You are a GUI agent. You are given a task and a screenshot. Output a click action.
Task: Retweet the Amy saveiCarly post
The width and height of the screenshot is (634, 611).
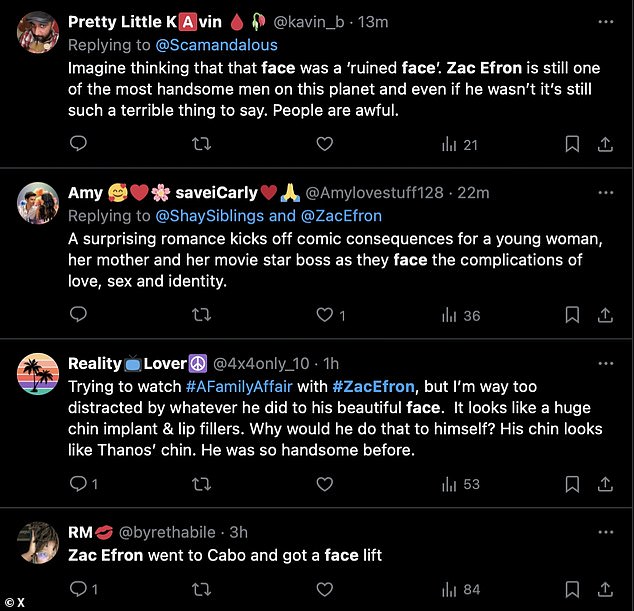tap(201, 315)
